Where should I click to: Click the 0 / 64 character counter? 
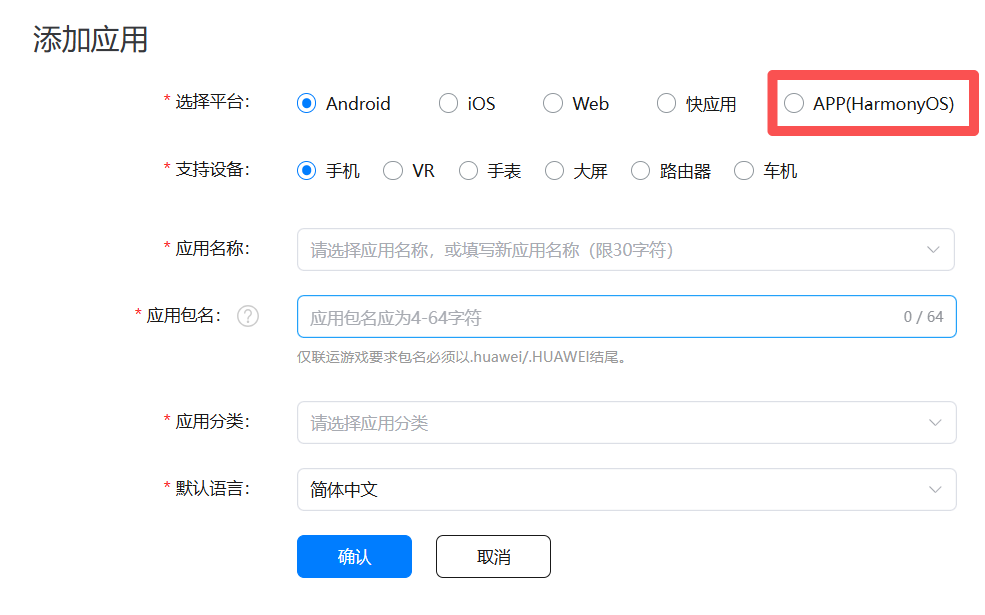tap(923, 317)
